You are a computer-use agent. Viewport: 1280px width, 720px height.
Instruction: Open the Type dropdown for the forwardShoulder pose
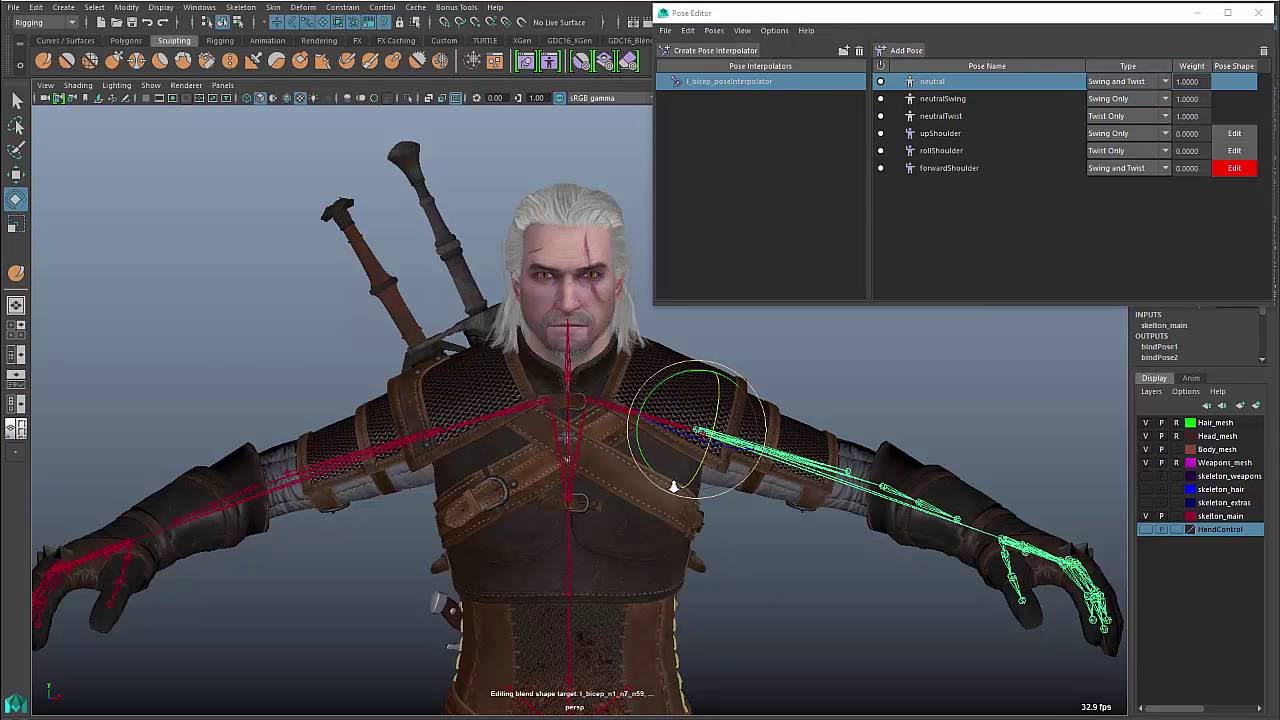pos(1128,168)
